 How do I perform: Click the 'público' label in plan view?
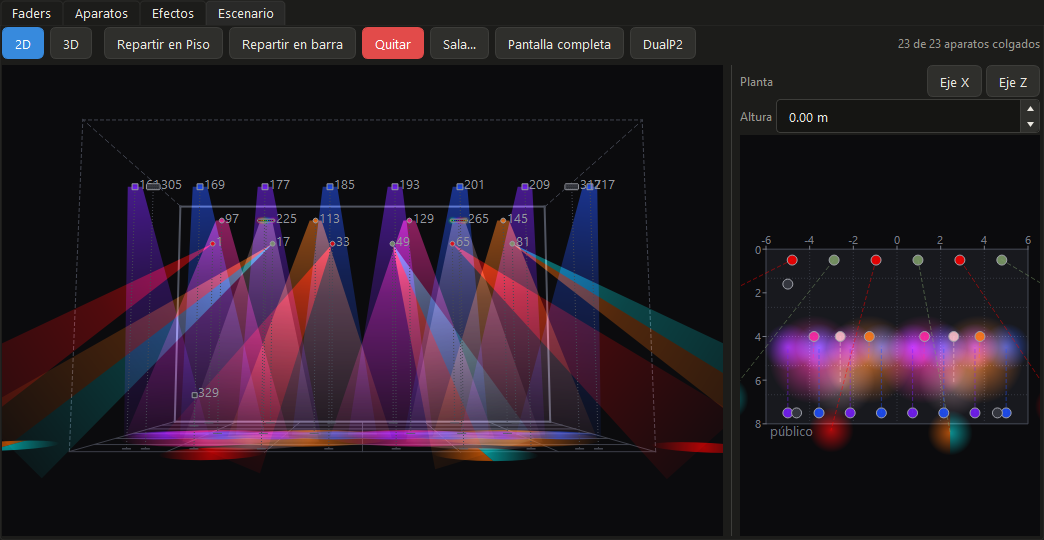pos(791,432)
